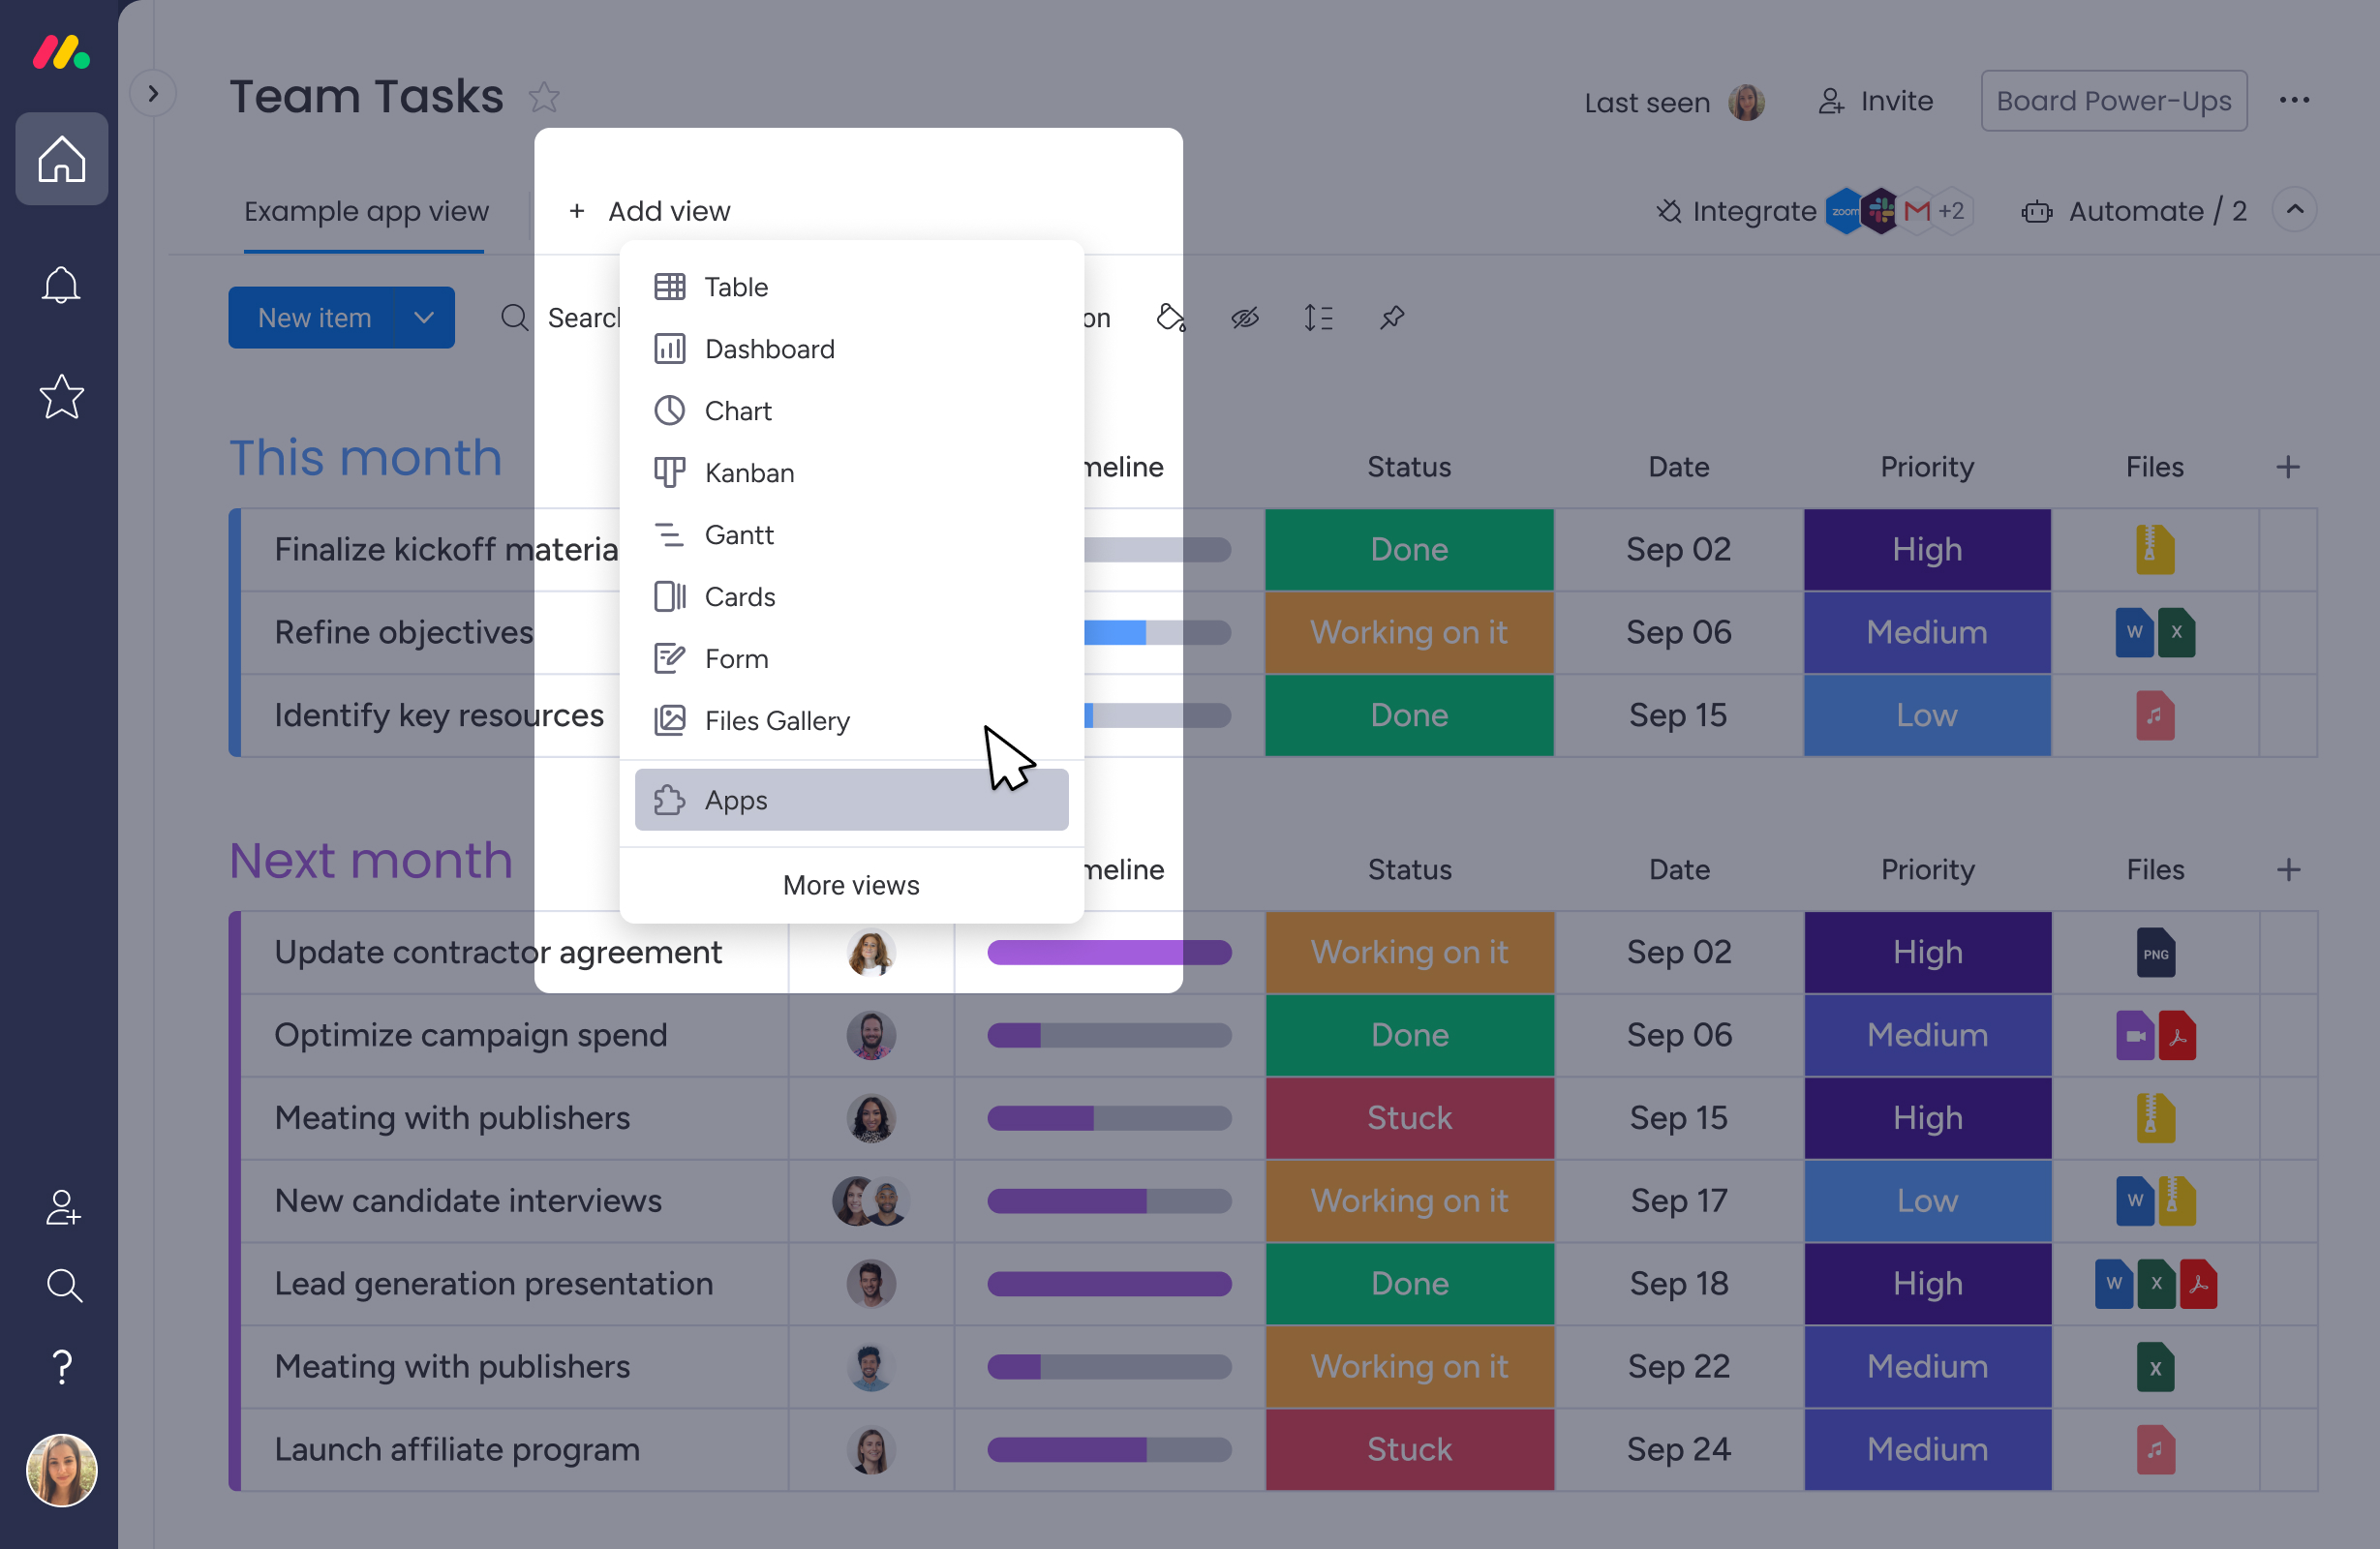Viewport: 2380px width, 1549px height.
Task: Open the help question mark icon
Action: click(62, 1367)
